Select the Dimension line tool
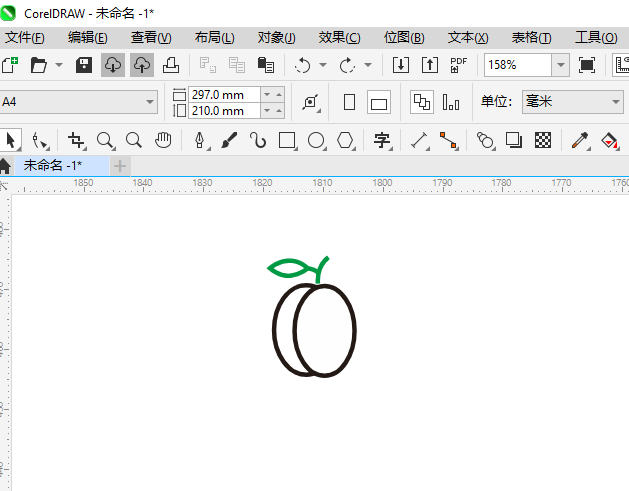This screenshot has height=491, width=629. [x=420, y=140]
